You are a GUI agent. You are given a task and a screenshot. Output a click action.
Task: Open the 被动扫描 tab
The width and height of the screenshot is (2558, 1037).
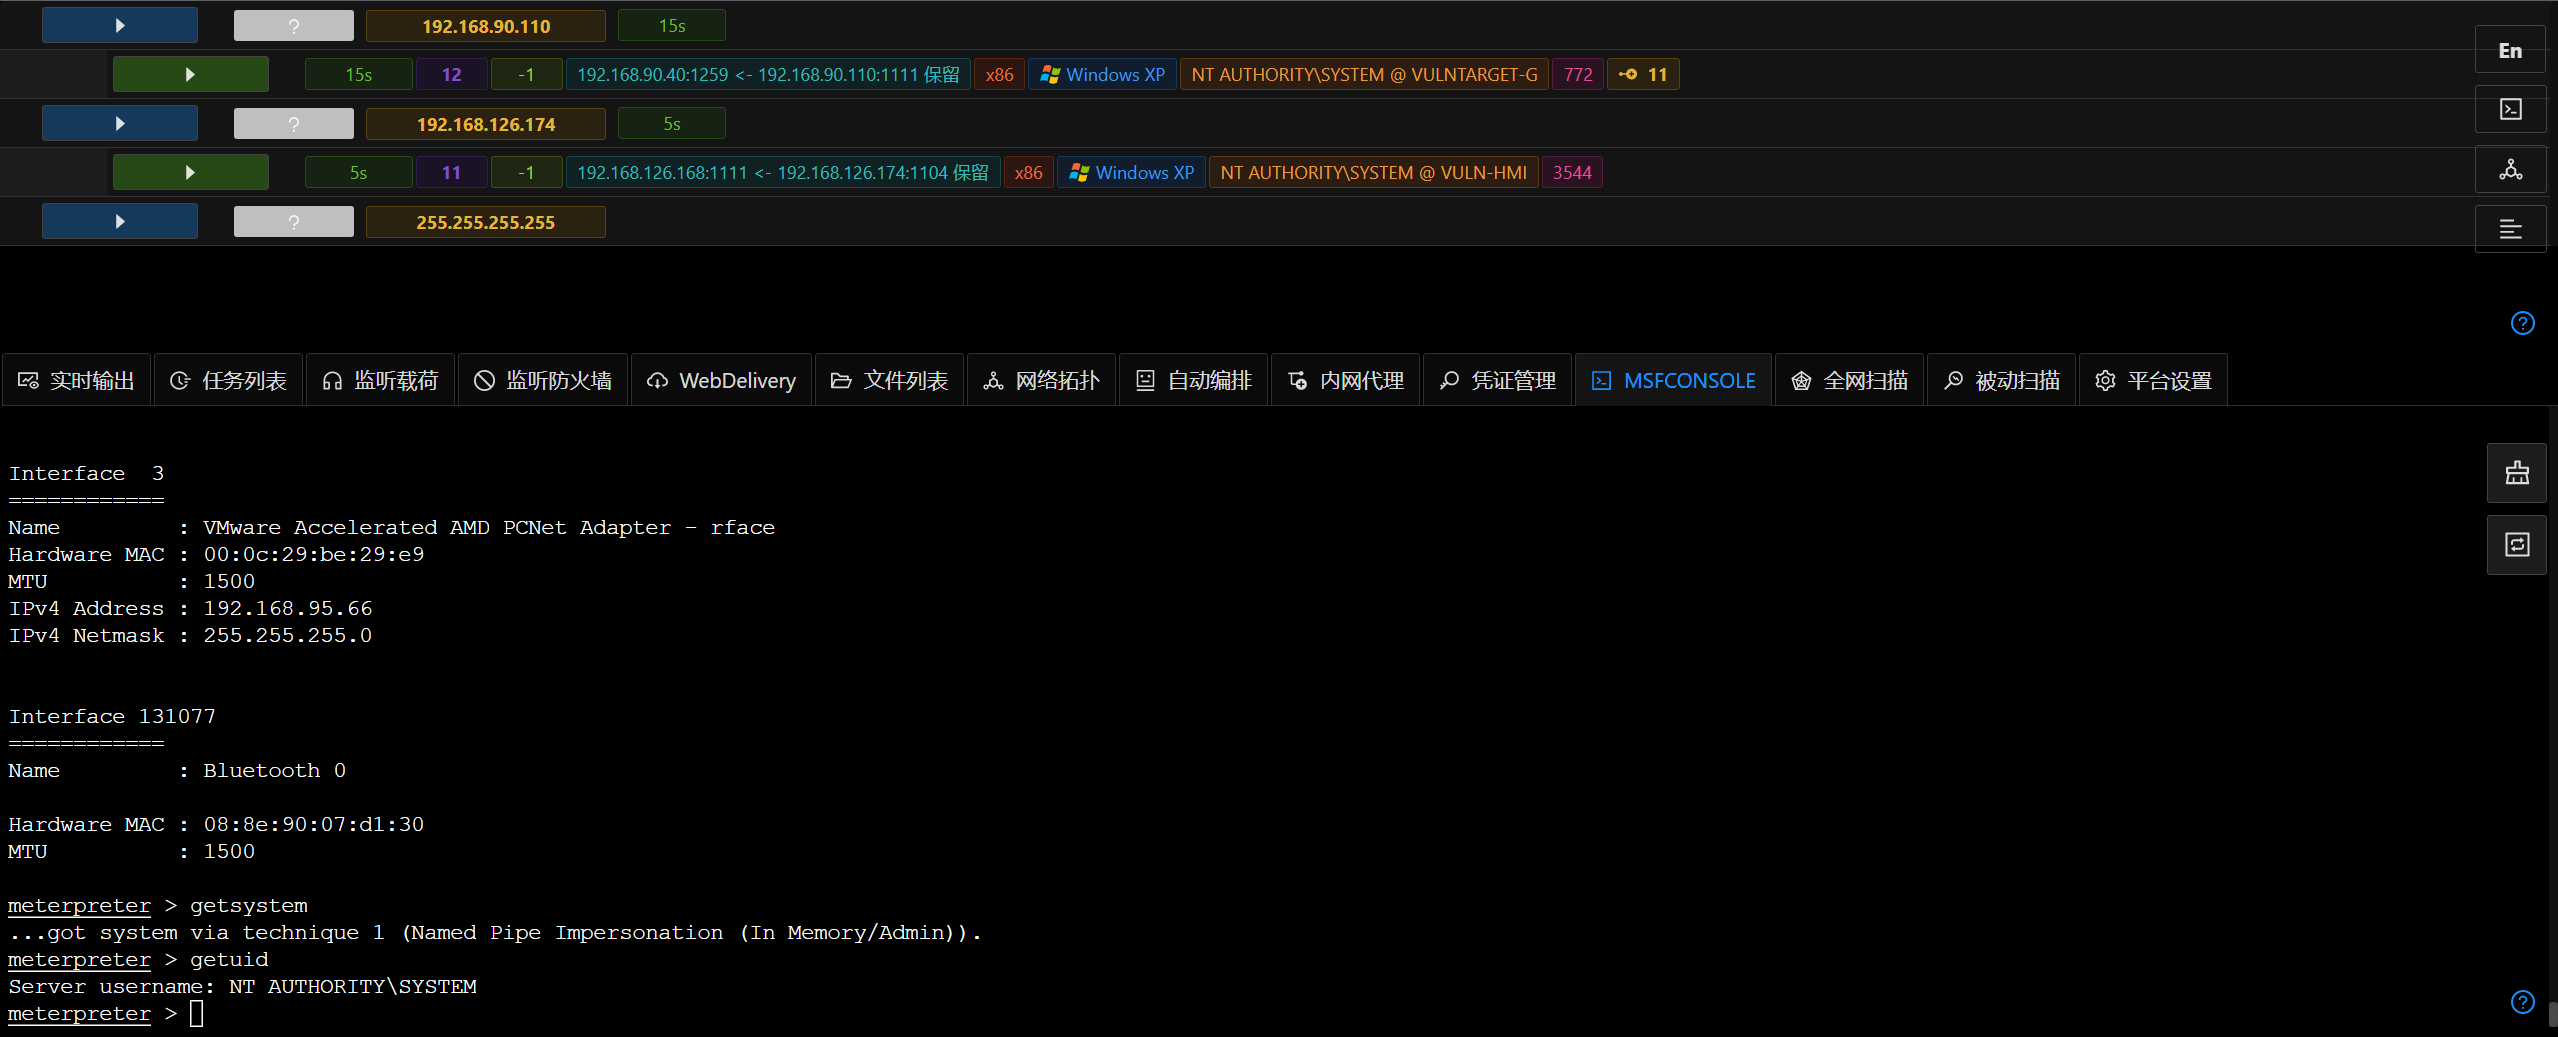[2002, 380]
